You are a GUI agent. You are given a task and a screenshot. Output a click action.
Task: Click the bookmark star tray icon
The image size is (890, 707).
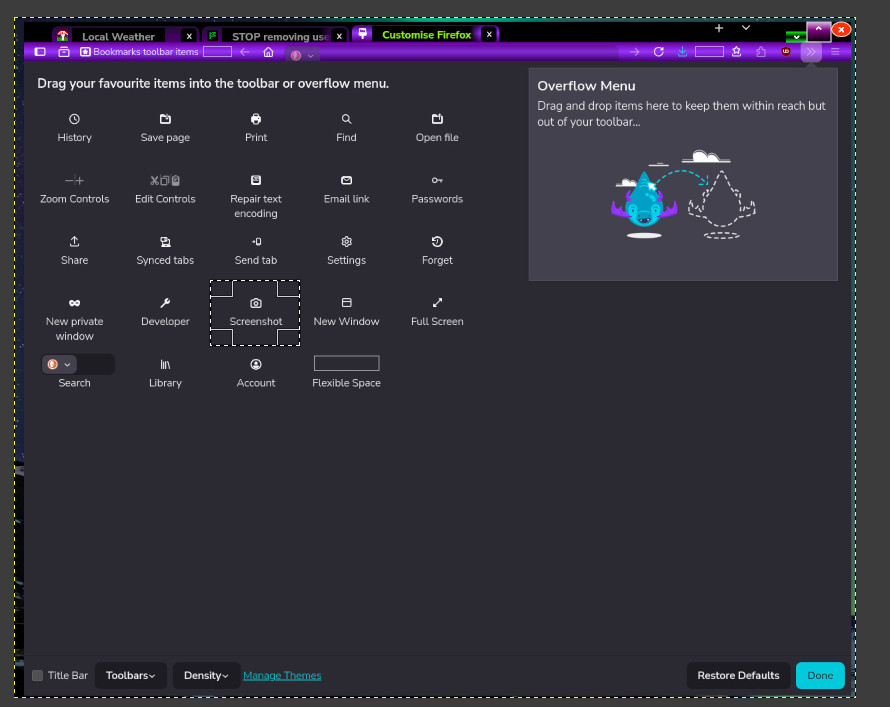(x=737, y=52)
